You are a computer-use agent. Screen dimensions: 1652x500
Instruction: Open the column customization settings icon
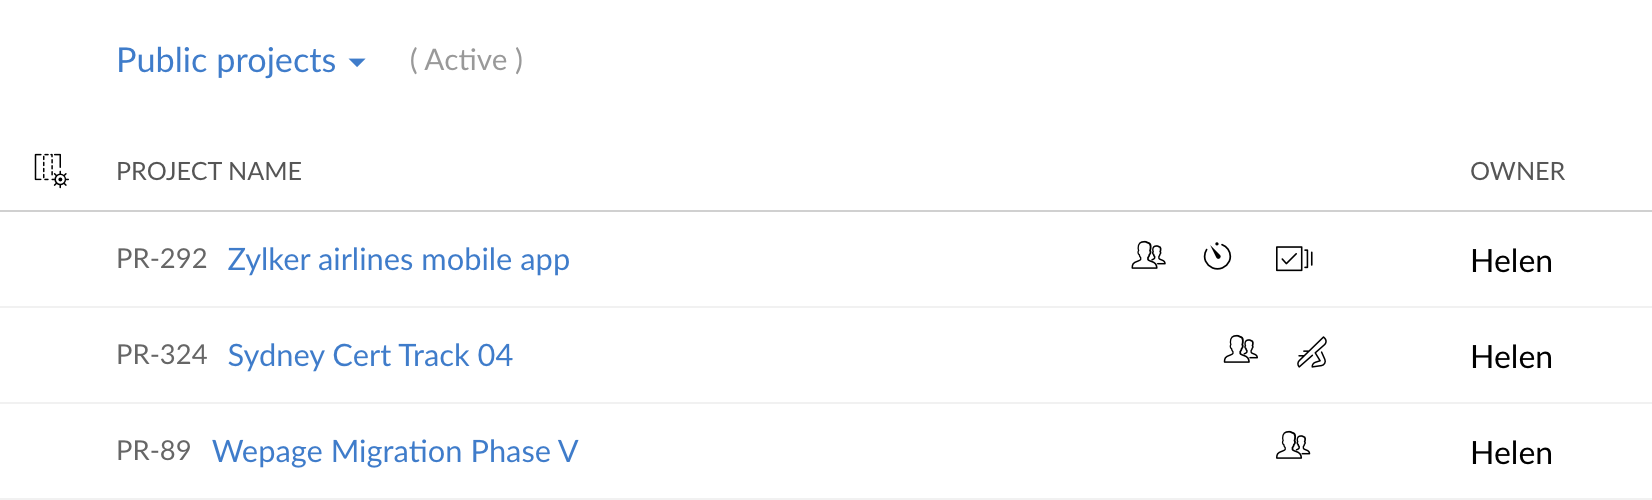click(x=51, y=170)
